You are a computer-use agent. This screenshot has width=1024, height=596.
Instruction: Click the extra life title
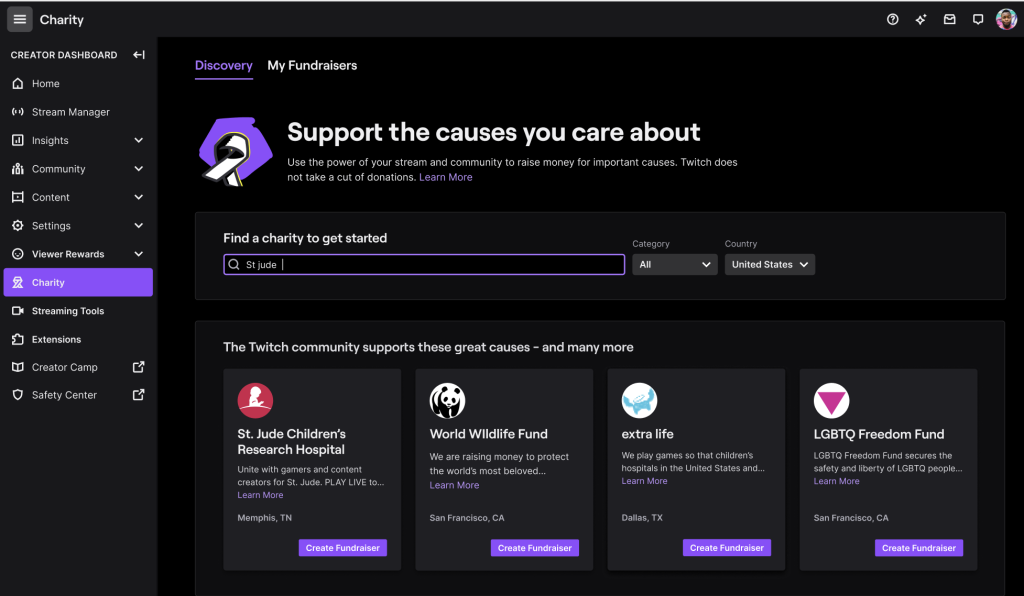coord(647,434)
